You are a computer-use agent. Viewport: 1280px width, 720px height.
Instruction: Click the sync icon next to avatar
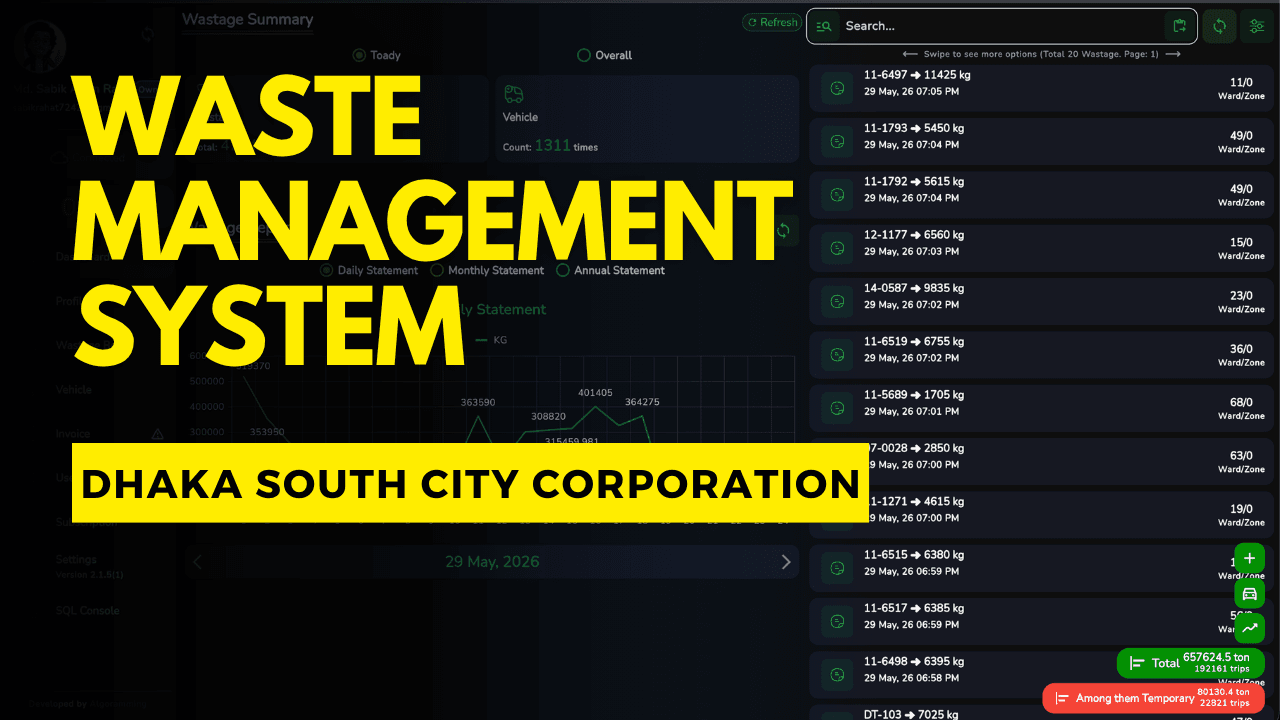pos(147,35)
